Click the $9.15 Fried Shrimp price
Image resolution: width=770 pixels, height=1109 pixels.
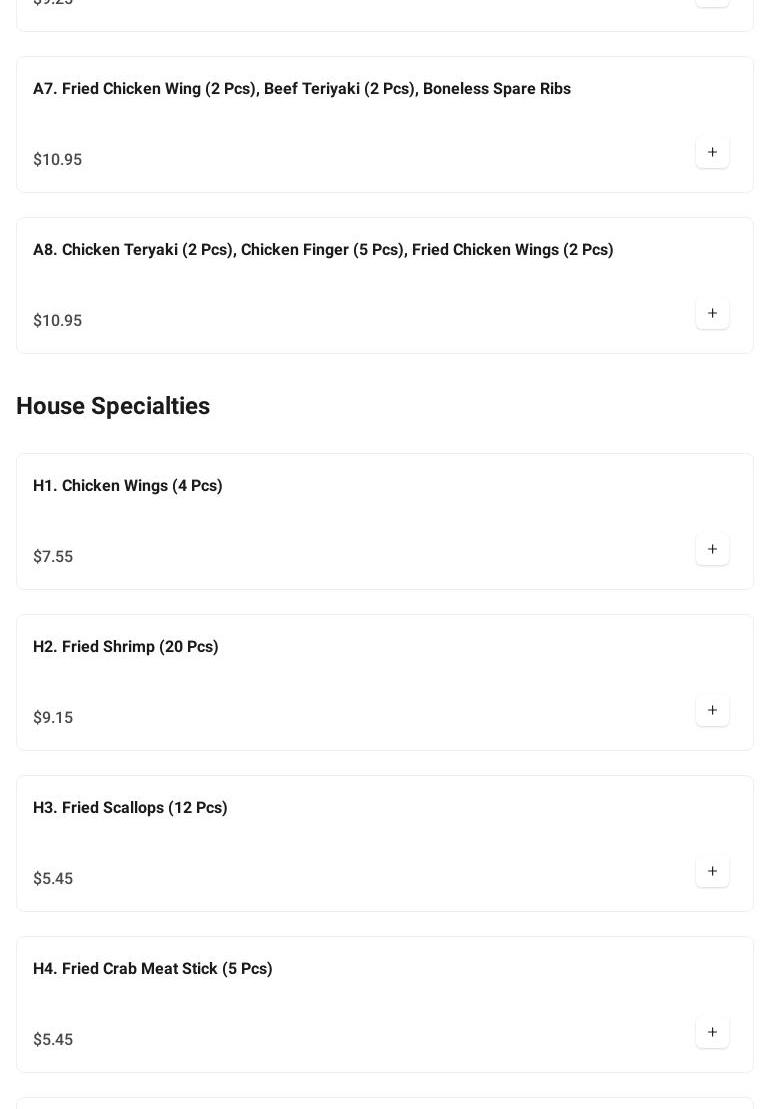[53, 718]
